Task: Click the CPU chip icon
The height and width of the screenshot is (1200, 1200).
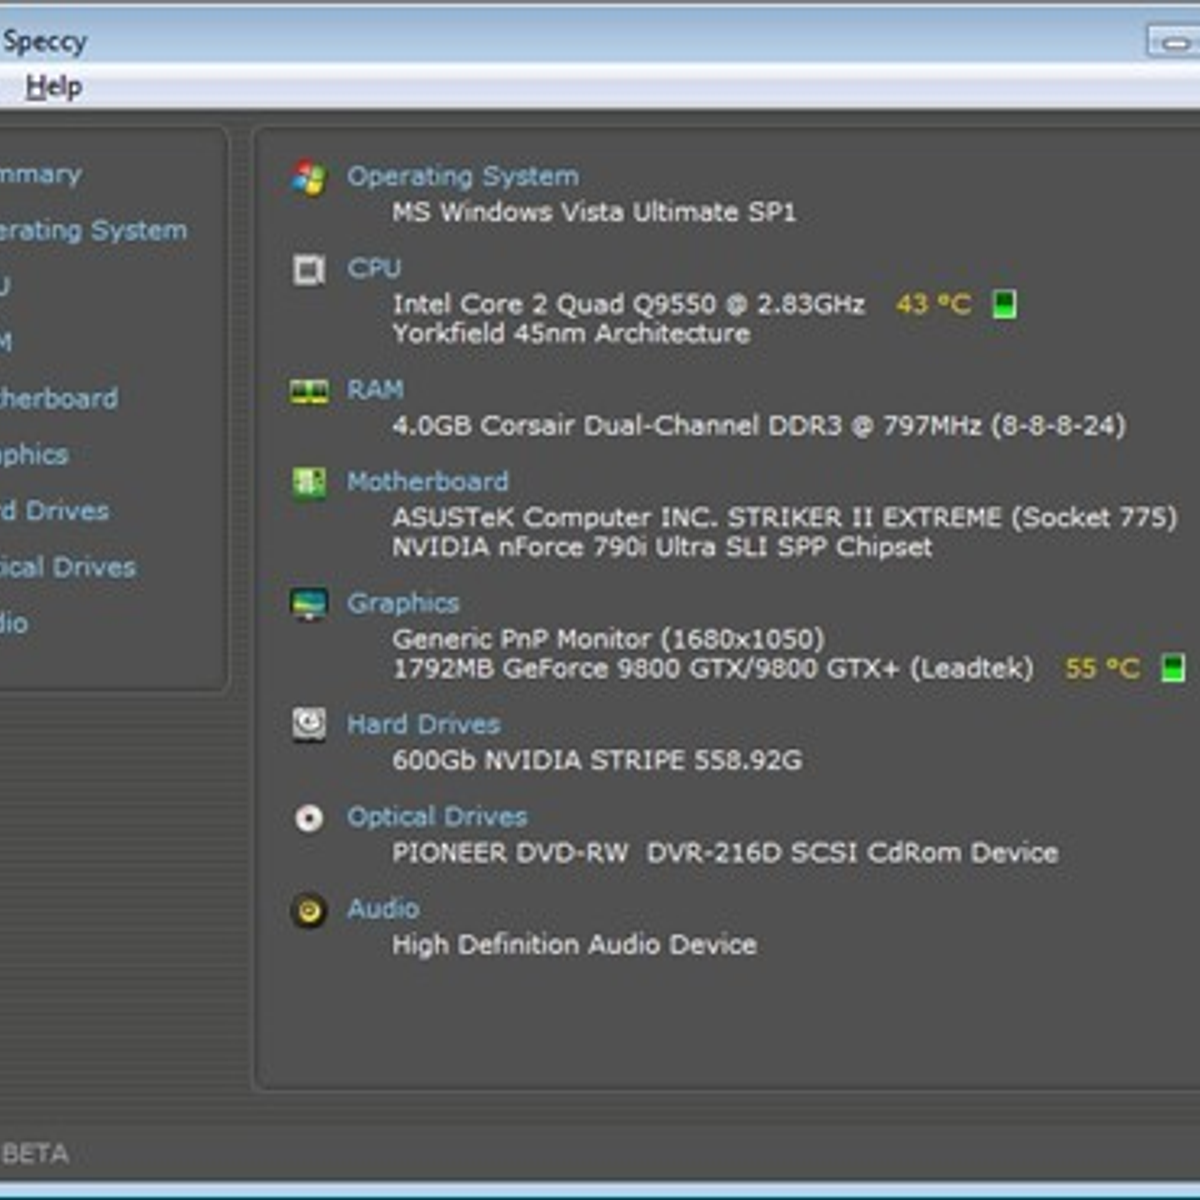Action: pos(309,270)
